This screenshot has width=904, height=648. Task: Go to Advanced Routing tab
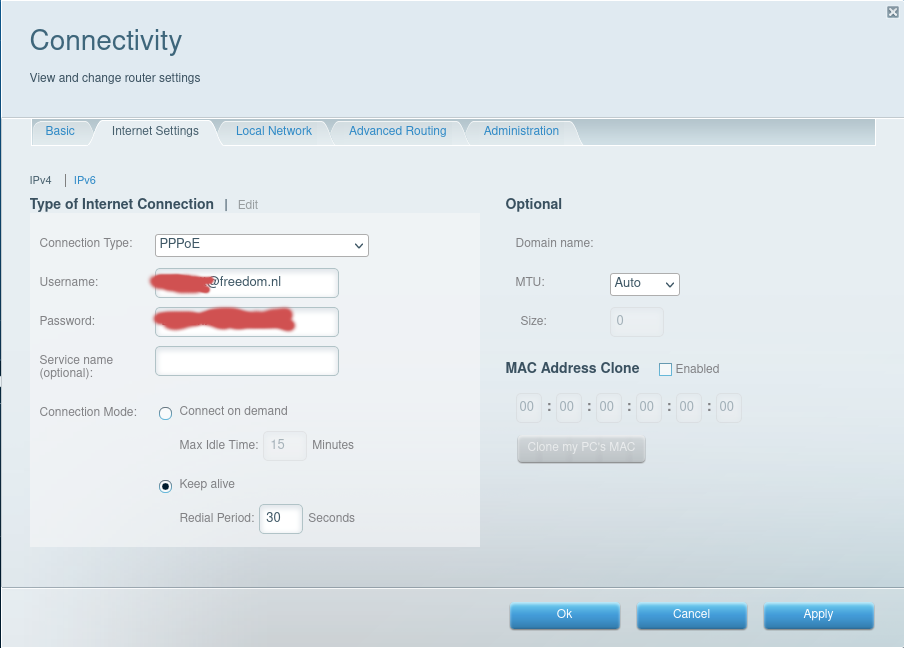pos(397,131)
